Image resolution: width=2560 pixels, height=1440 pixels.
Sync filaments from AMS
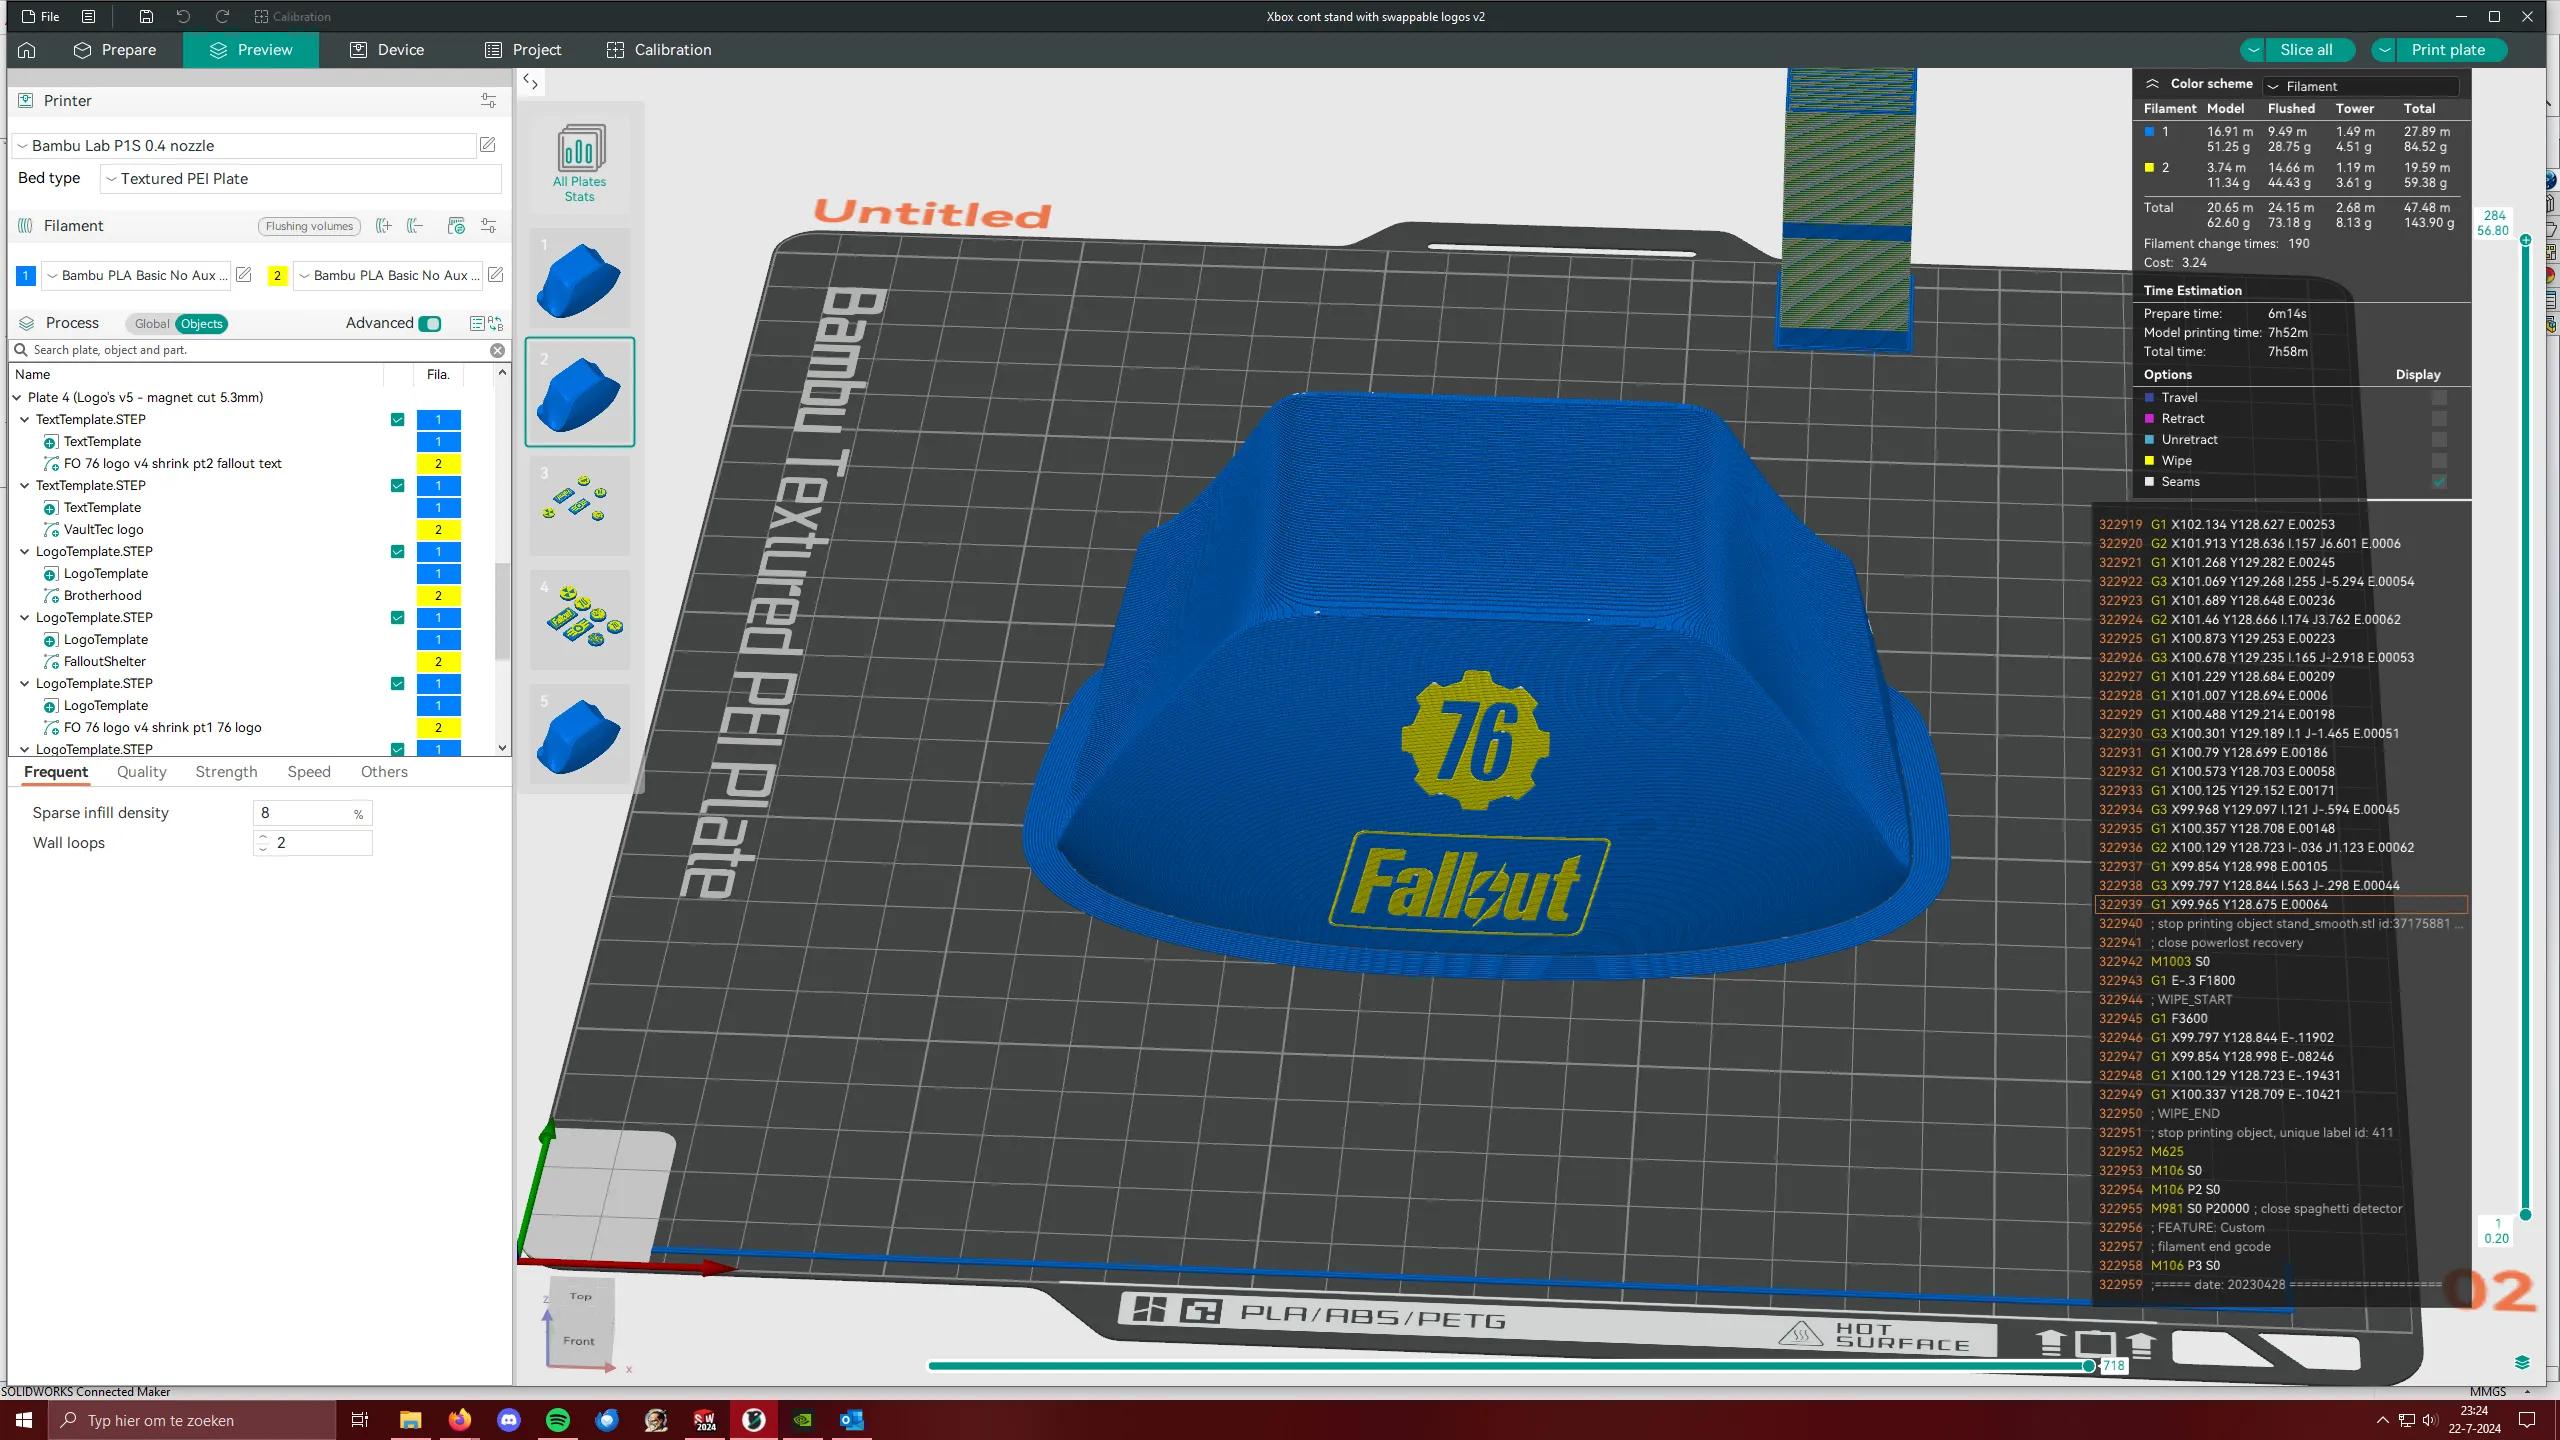click(456, 226)
